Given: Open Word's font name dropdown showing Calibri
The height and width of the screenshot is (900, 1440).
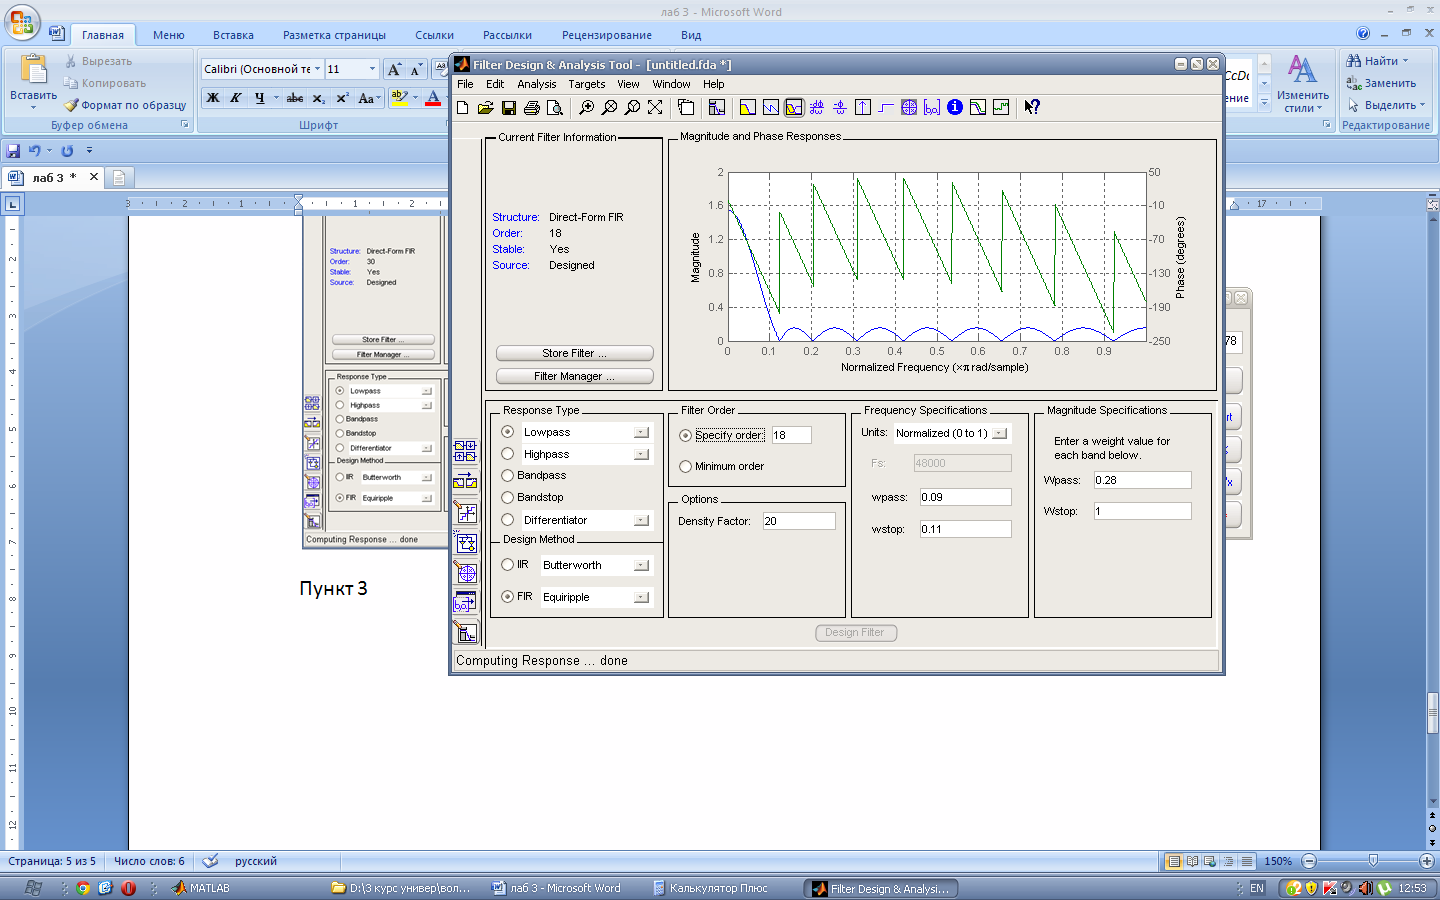Looking at the screenshot, I should [318, 69].
